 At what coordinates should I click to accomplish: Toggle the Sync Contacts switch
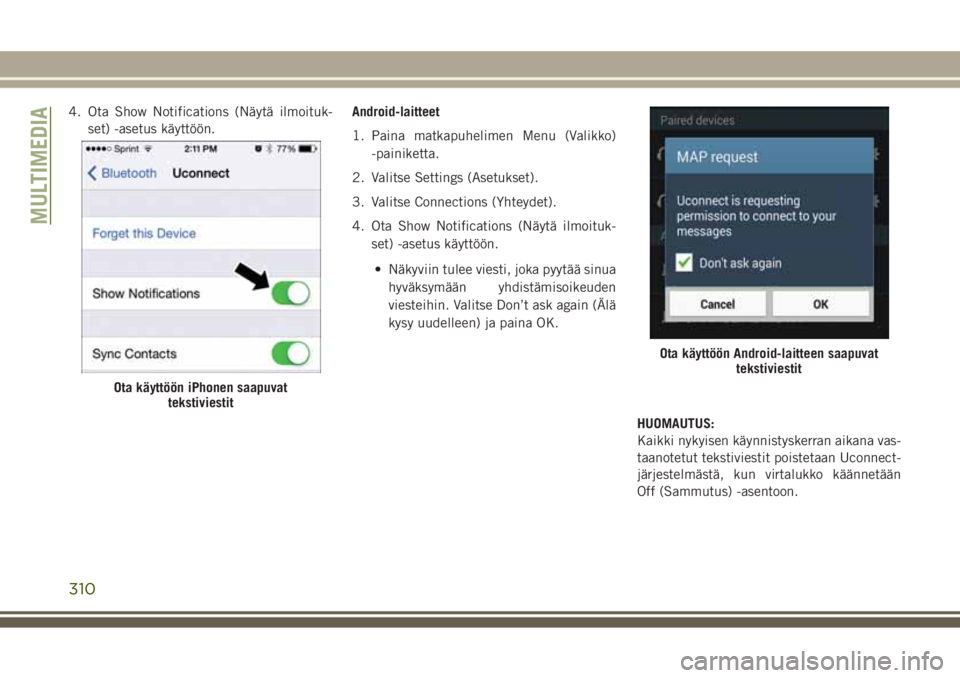tap(291, 353)
